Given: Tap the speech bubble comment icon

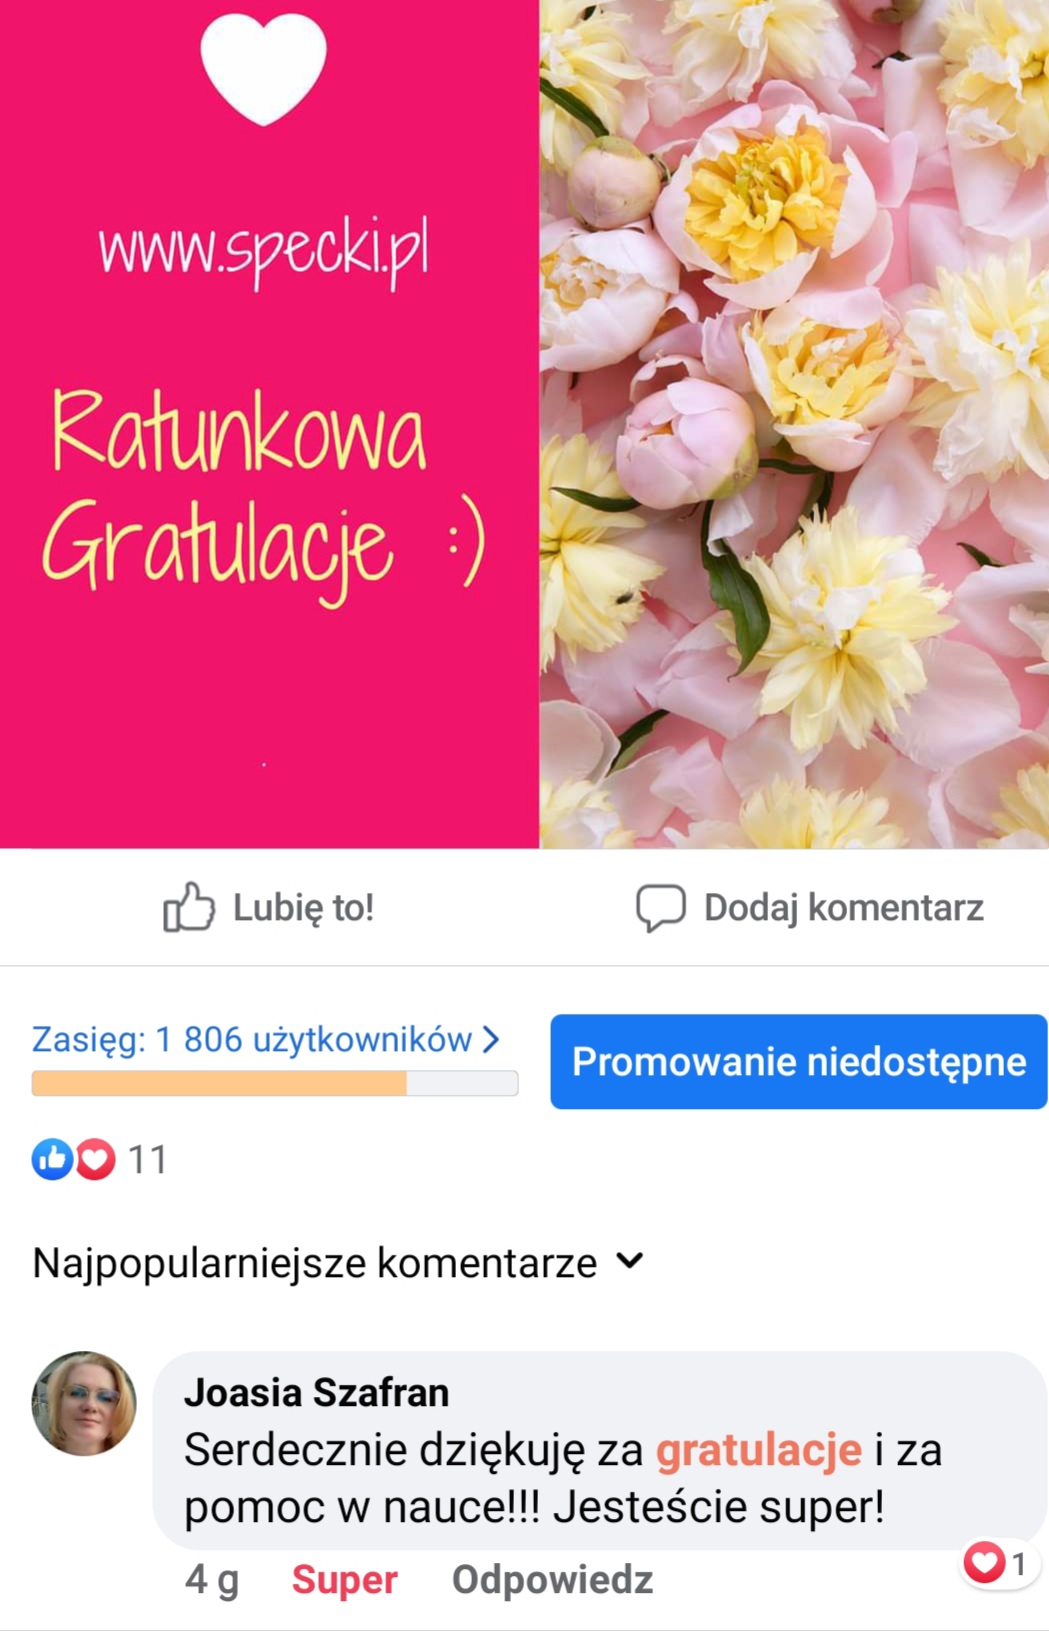Looking at the screenshot, I should (x=661, y=908).
